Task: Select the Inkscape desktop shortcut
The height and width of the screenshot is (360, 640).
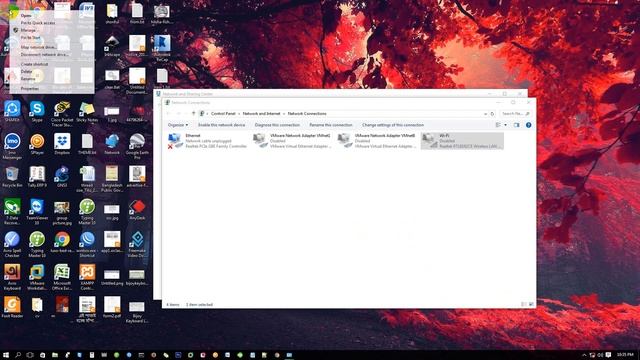Action: coord(112,46)
